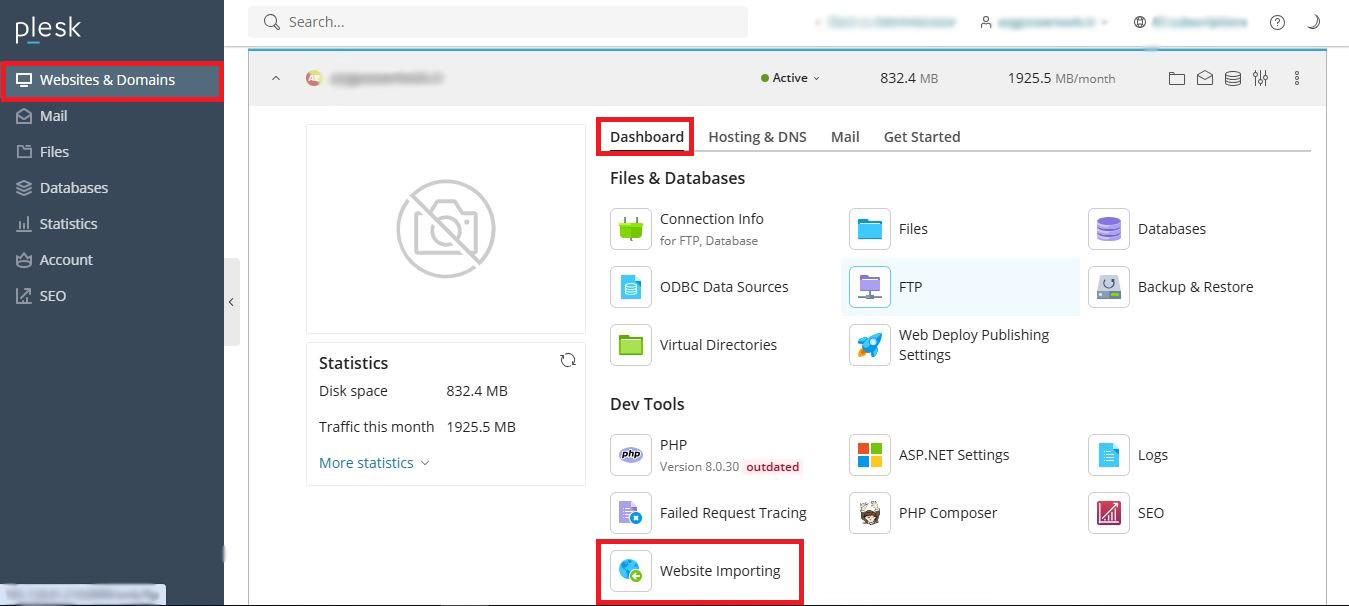The width and height of the screenshot is (1349, 606).
Task: Select Account in the left sidebar
Action: [x=112, y=260]
